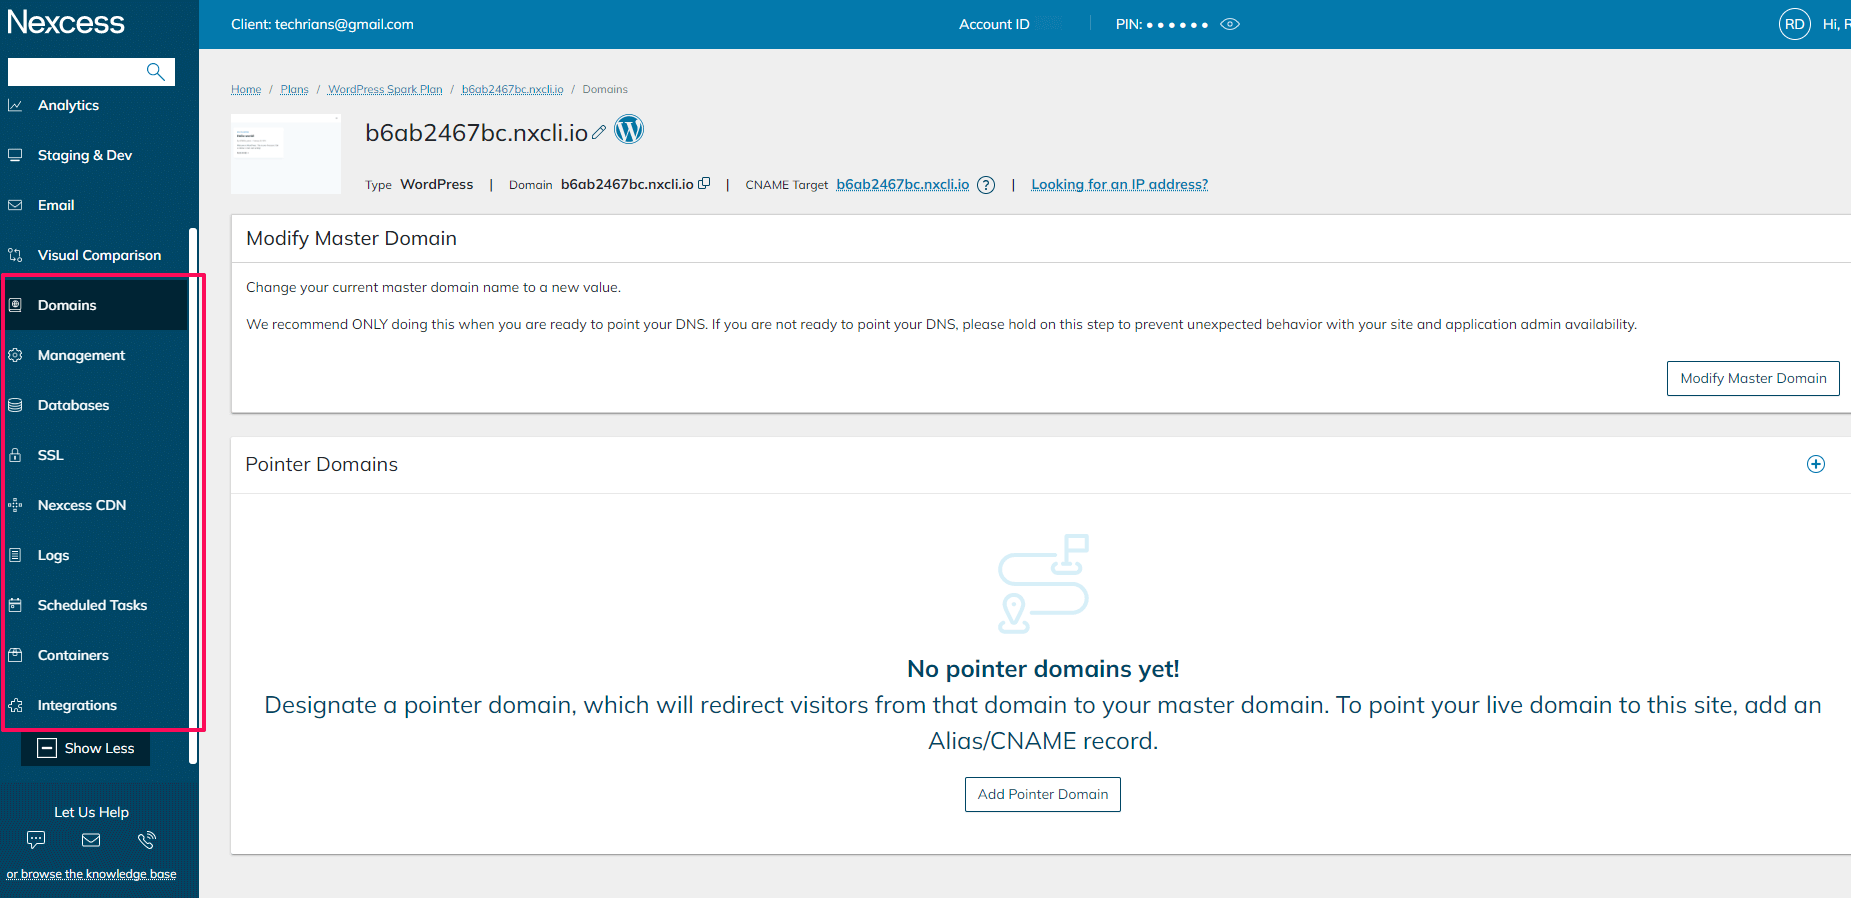The width and height of the screenshot is (1851, 898).
Task: Click the CNAME Target domain link
Action: click(x=902, y=184)
